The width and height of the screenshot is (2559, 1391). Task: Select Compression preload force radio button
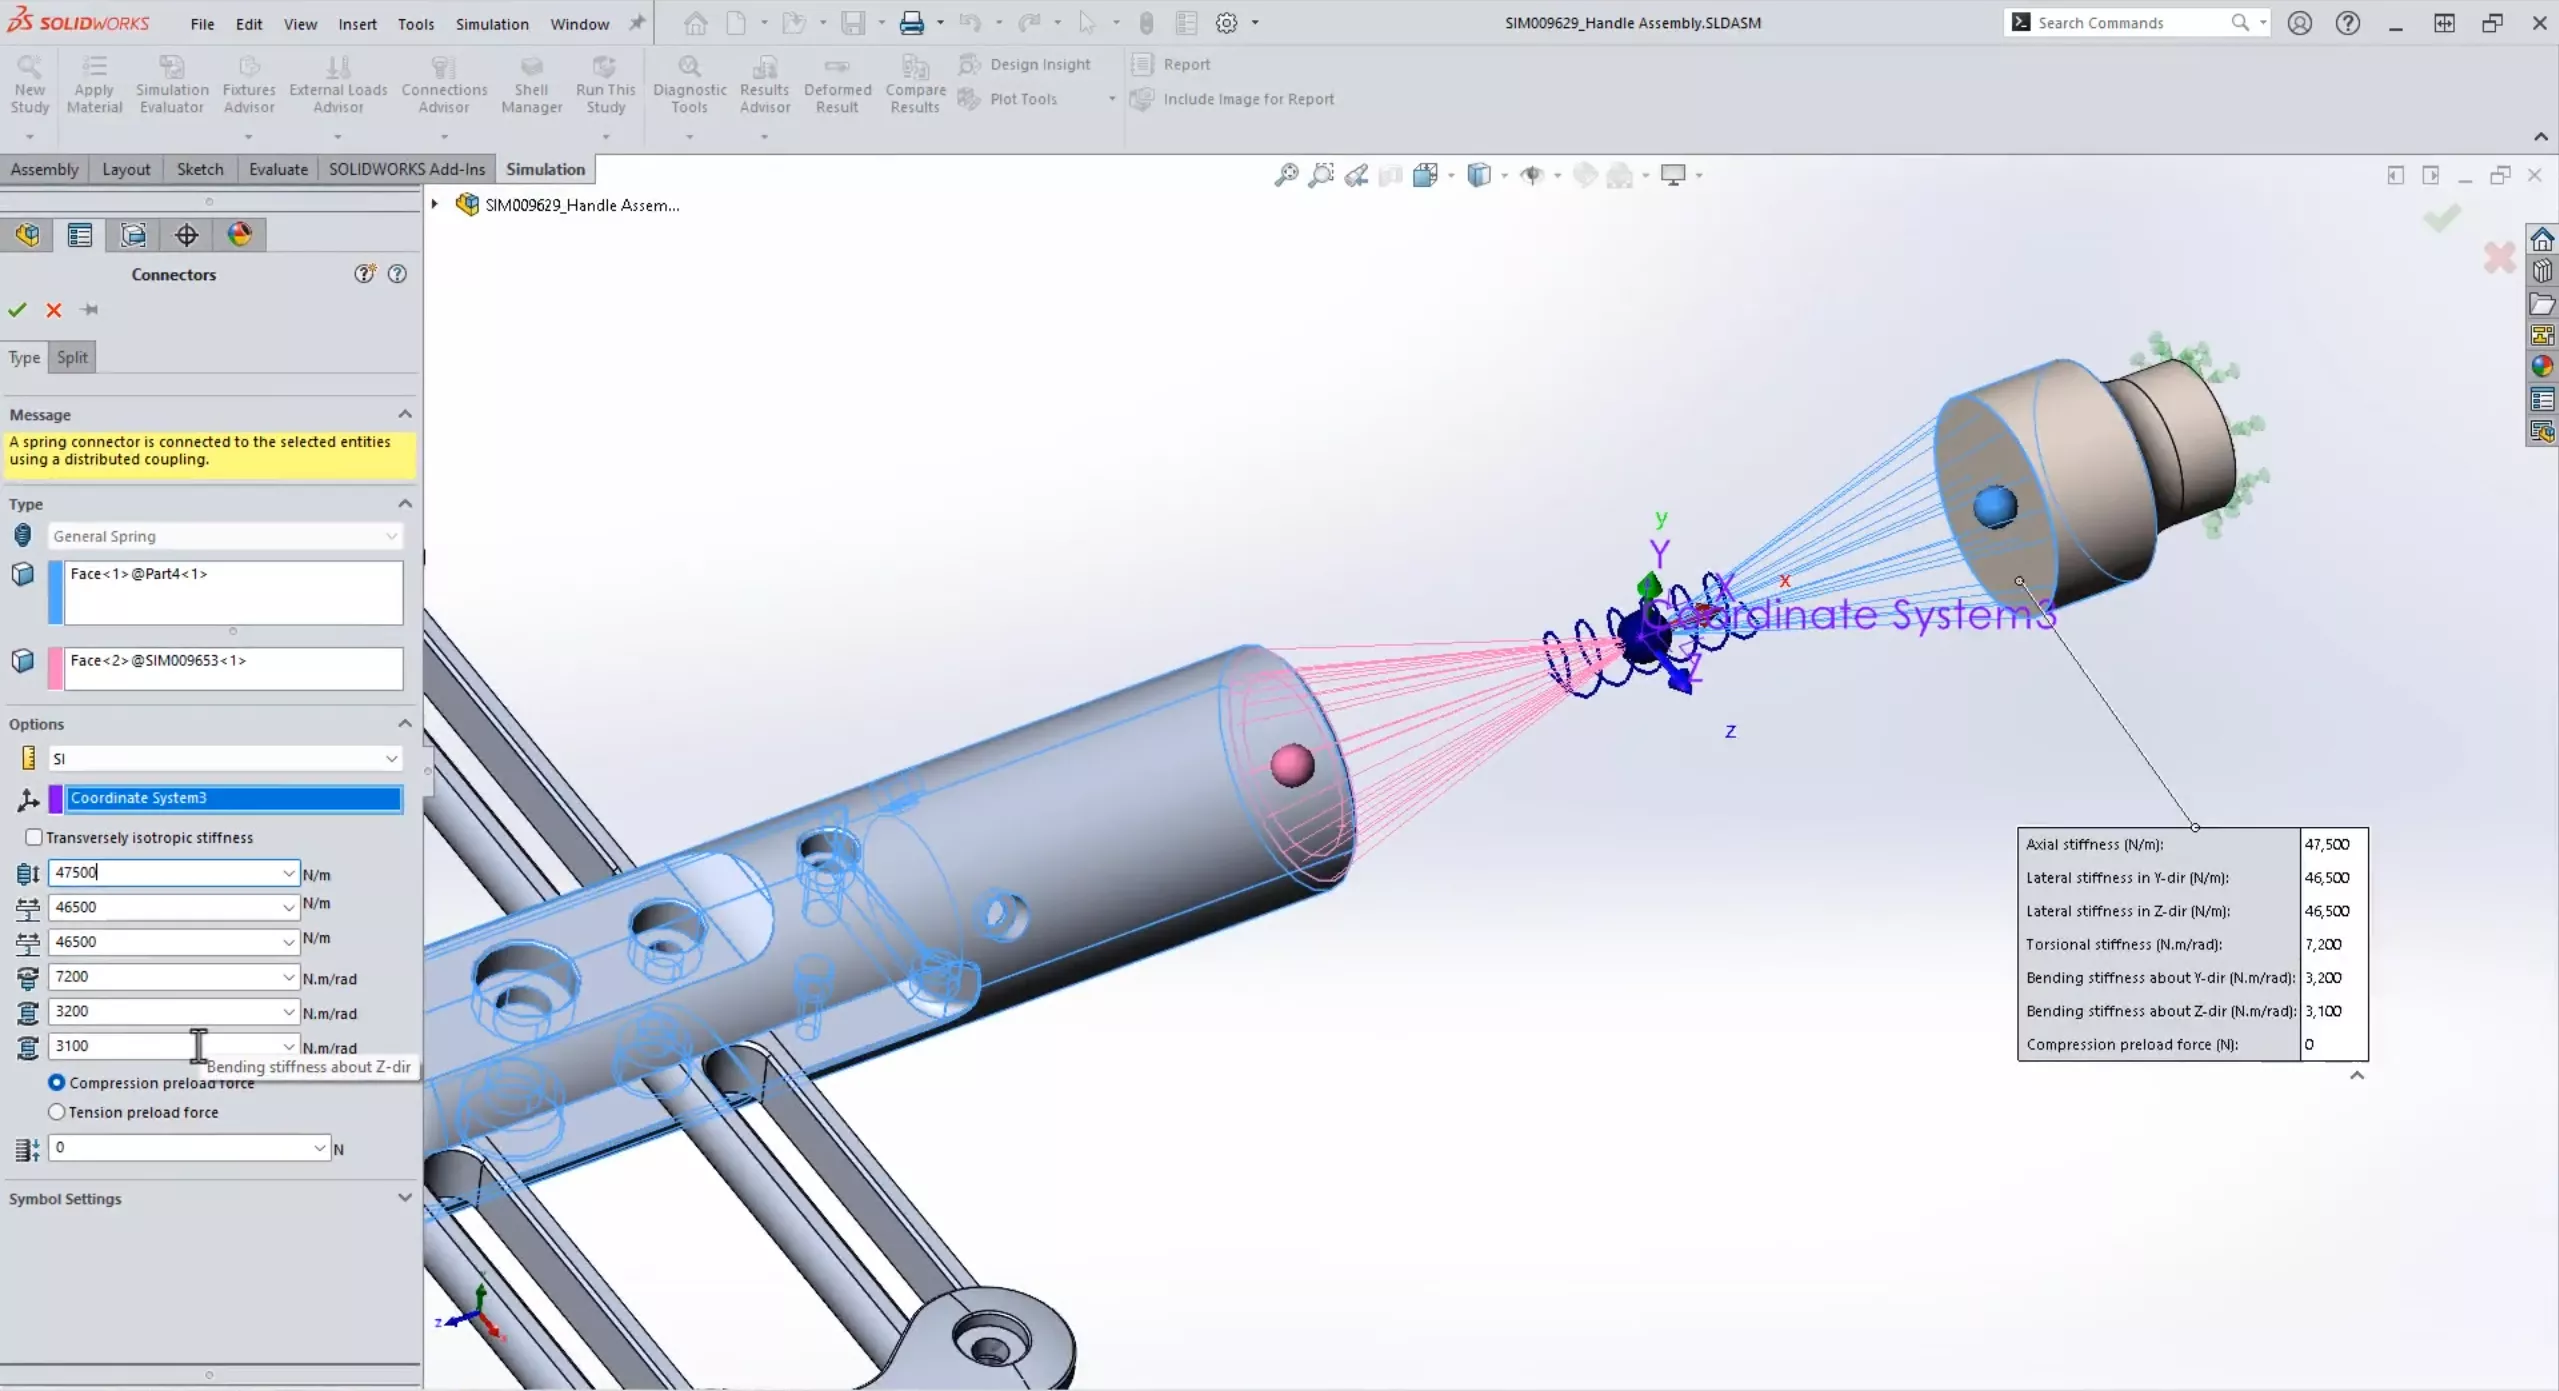point(57,1083)
